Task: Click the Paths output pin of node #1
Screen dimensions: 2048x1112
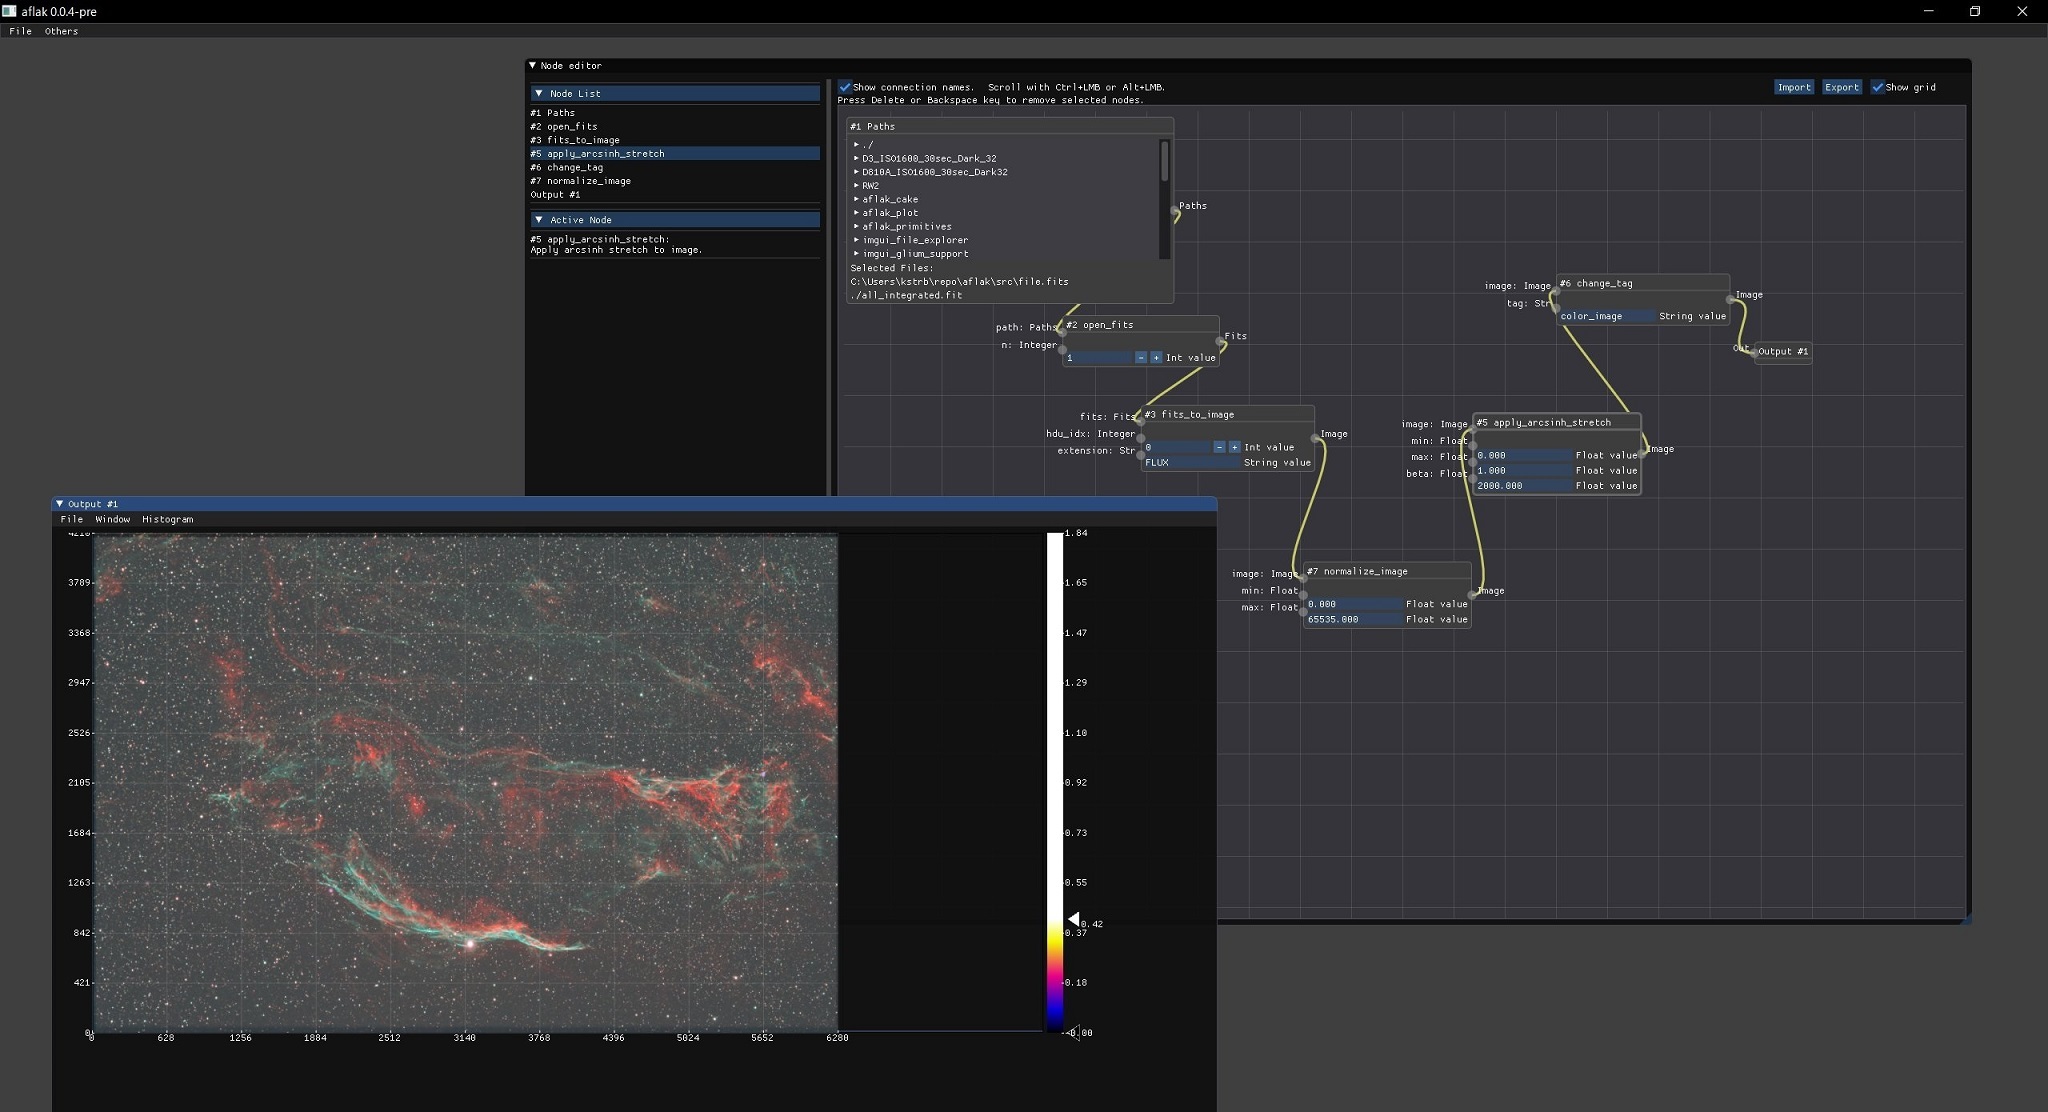Action: tap(1174, 211)
